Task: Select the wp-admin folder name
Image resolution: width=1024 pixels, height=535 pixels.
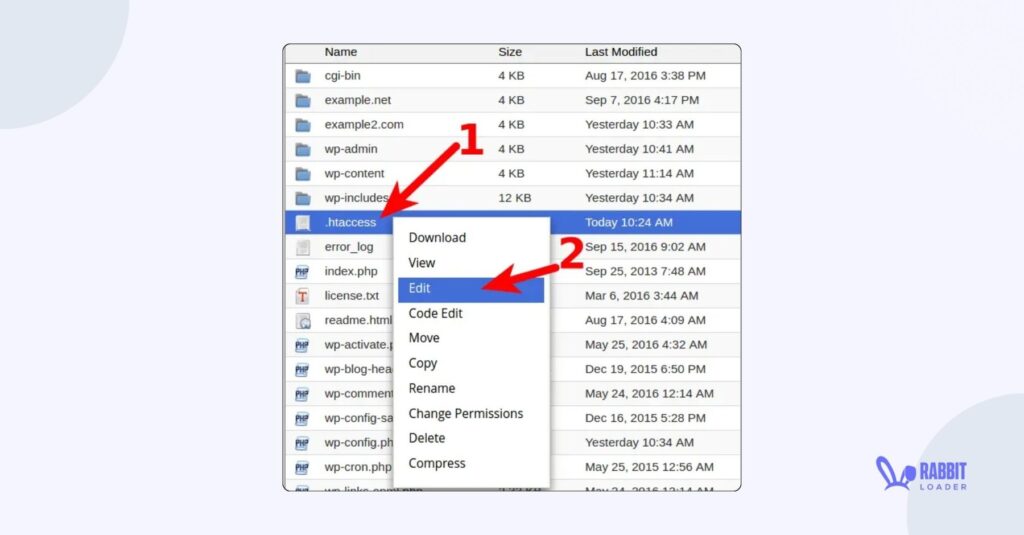Action: [351, 150]
